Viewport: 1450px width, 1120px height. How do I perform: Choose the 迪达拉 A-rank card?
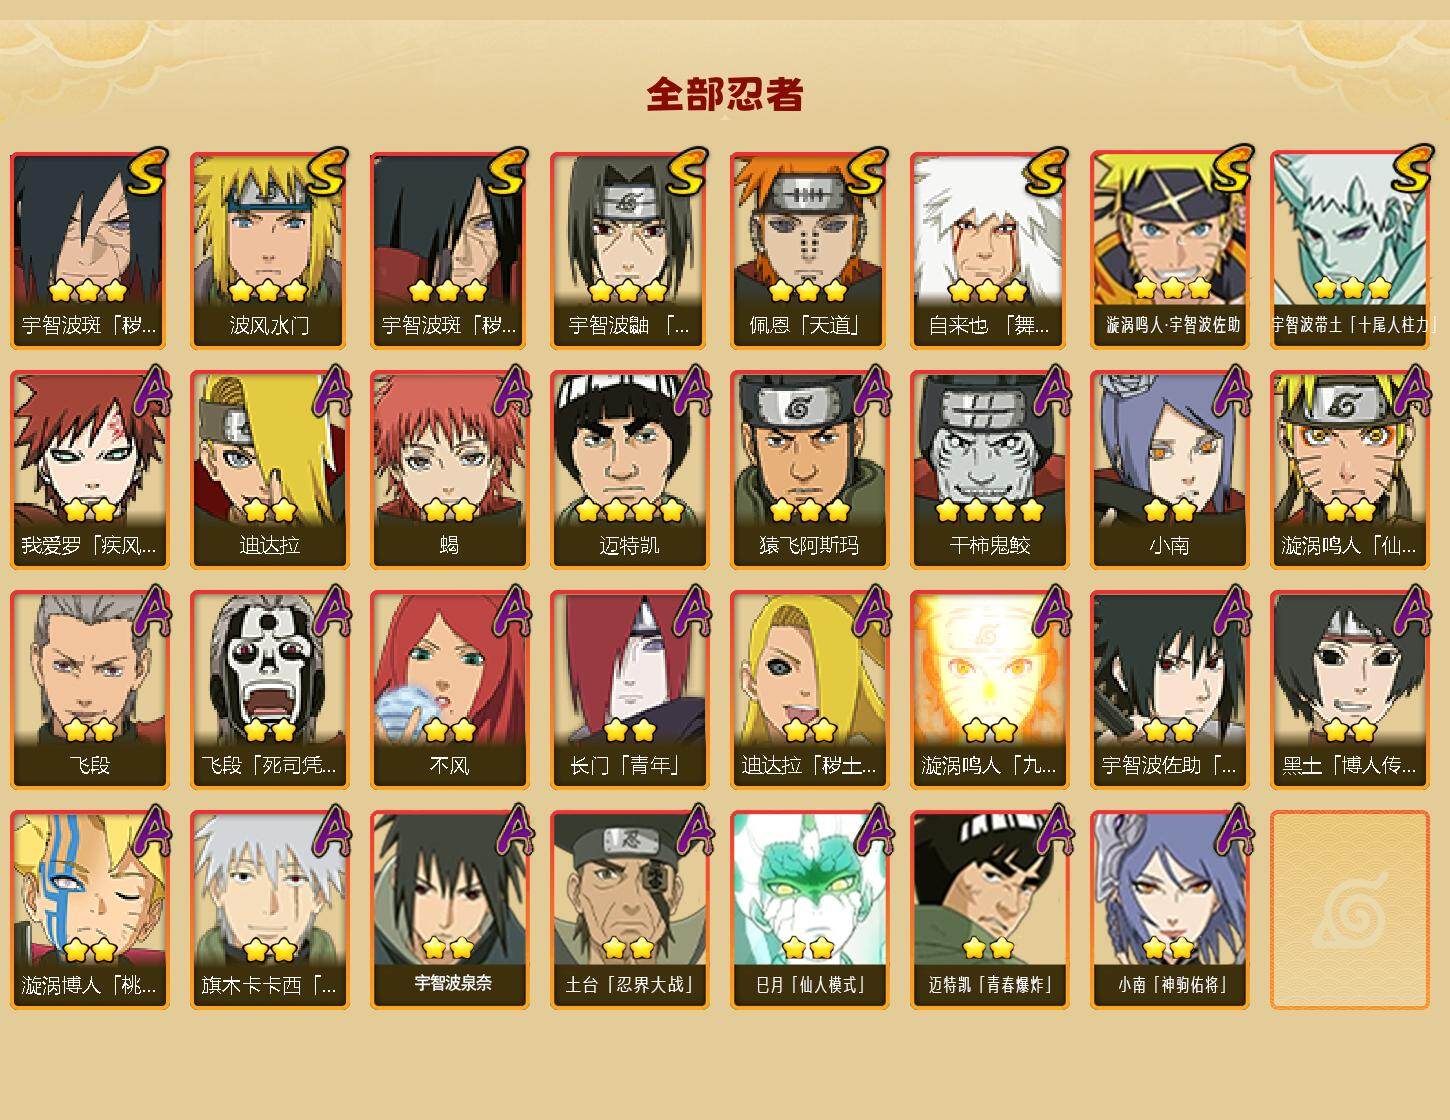pos(269,470)
